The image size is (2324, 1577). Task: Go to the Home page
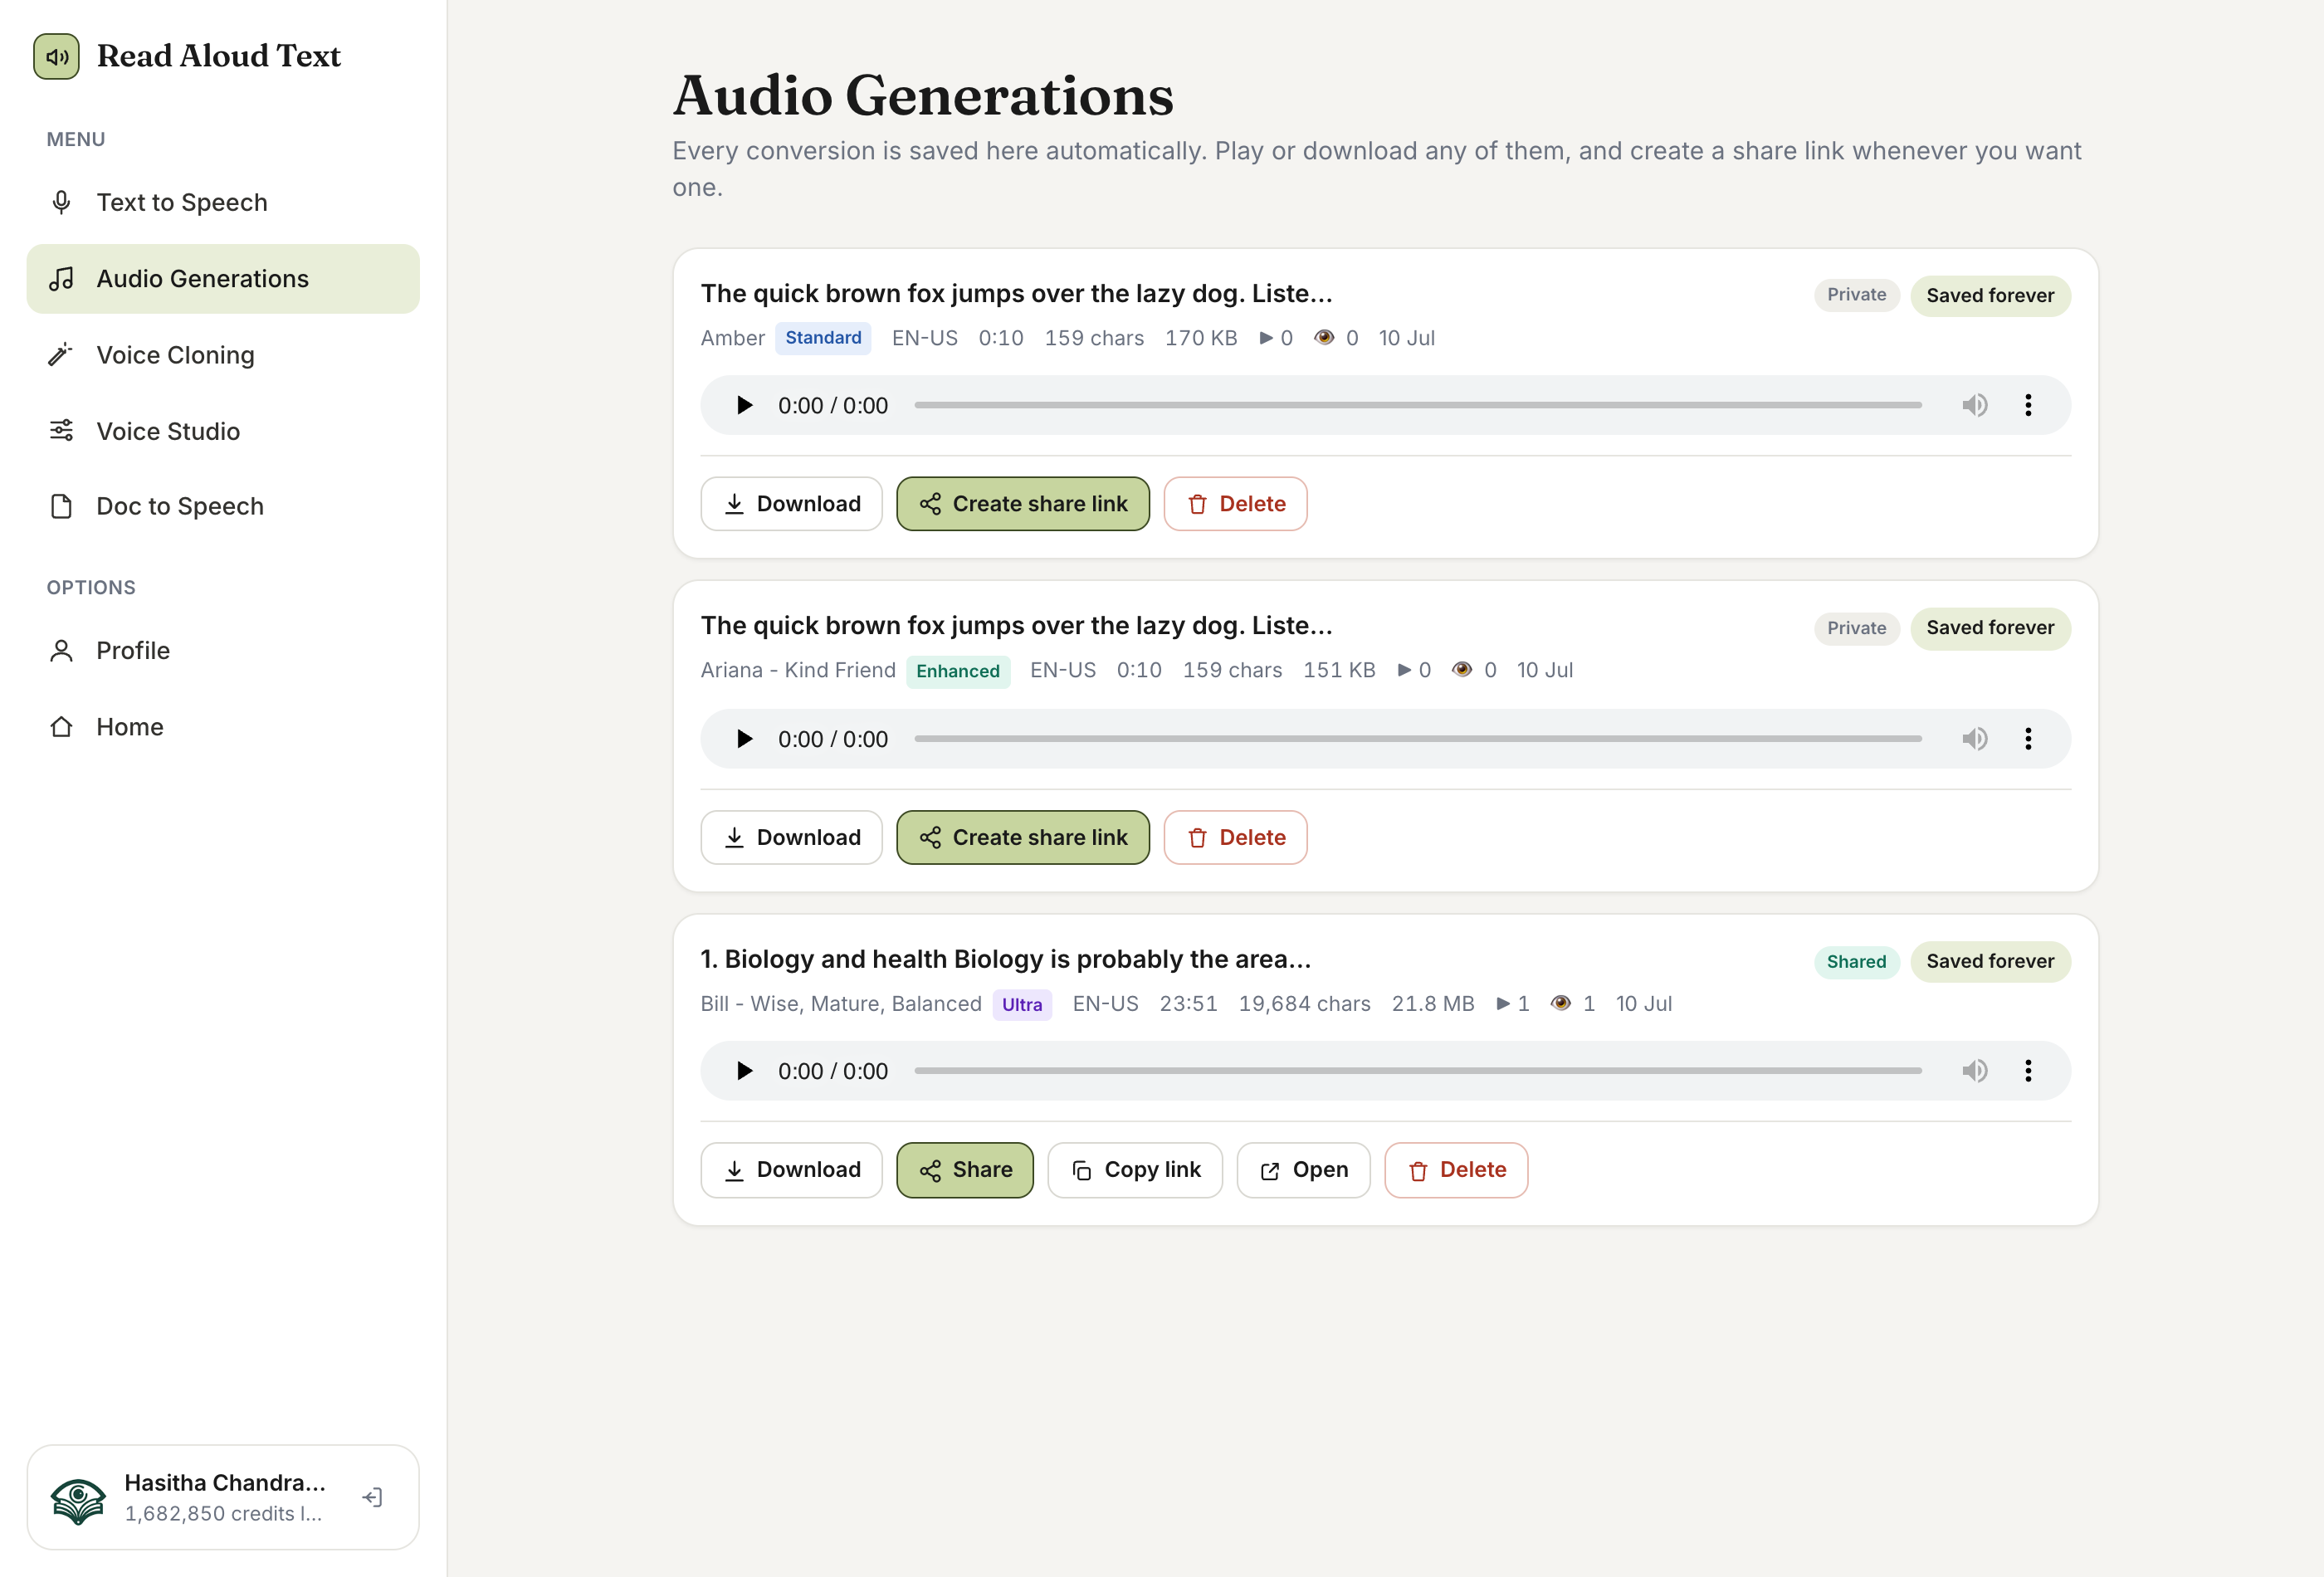(222, 727)
